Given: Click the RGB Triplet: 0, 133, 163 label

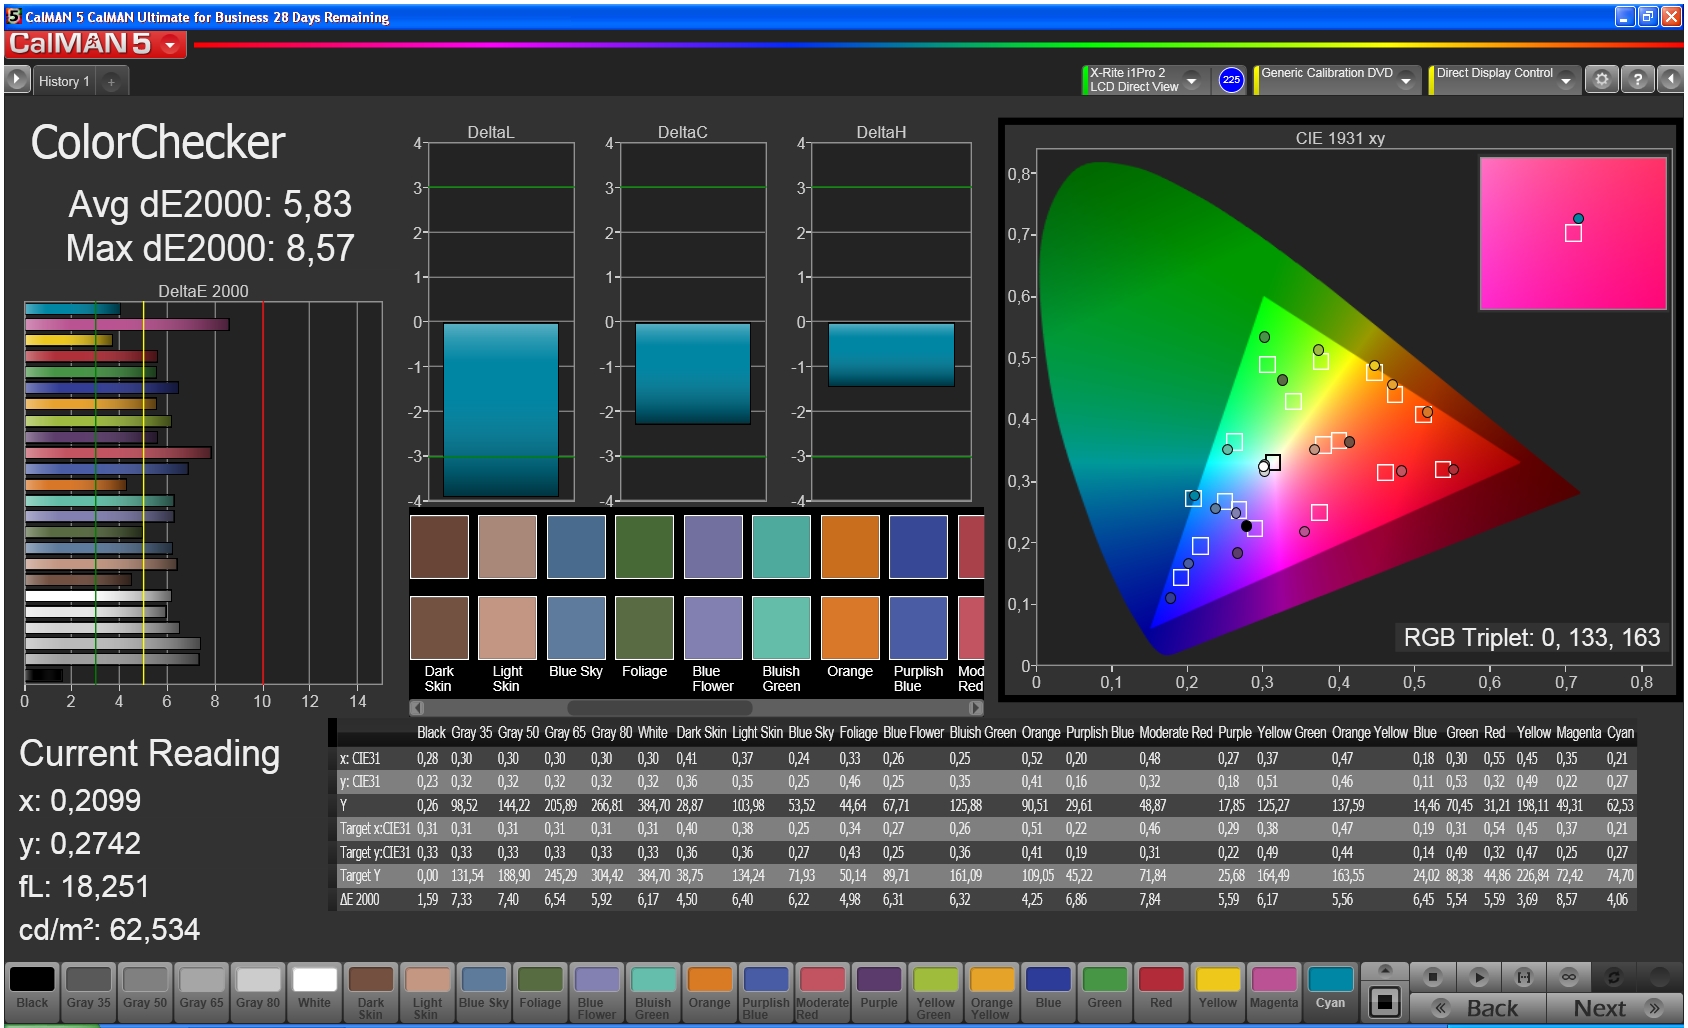Looking at the screenshot, I should (1531, 638).
